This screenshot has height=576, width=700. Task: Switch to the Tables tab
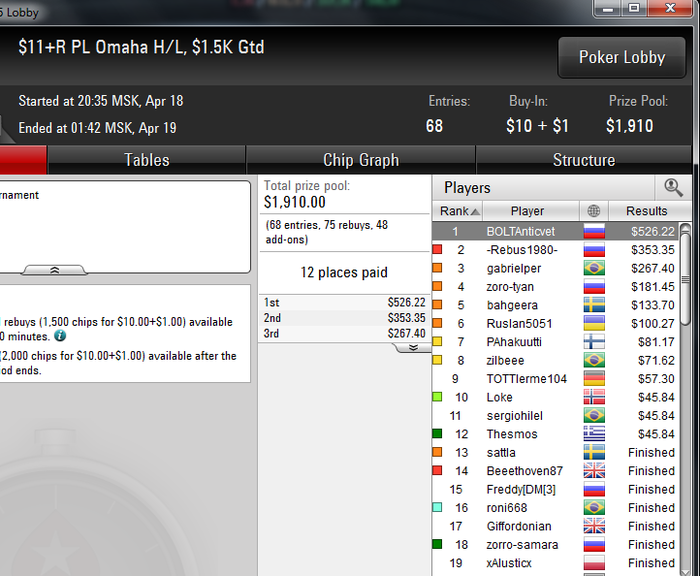click(x=146, y=160)
